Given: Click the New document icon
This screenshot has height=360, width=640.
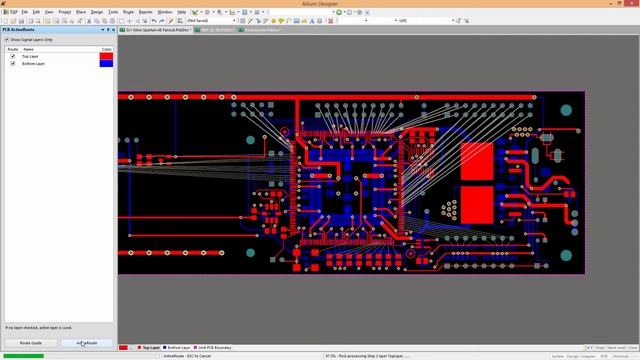Looking at the screenshot, I should tap(5, 21).
